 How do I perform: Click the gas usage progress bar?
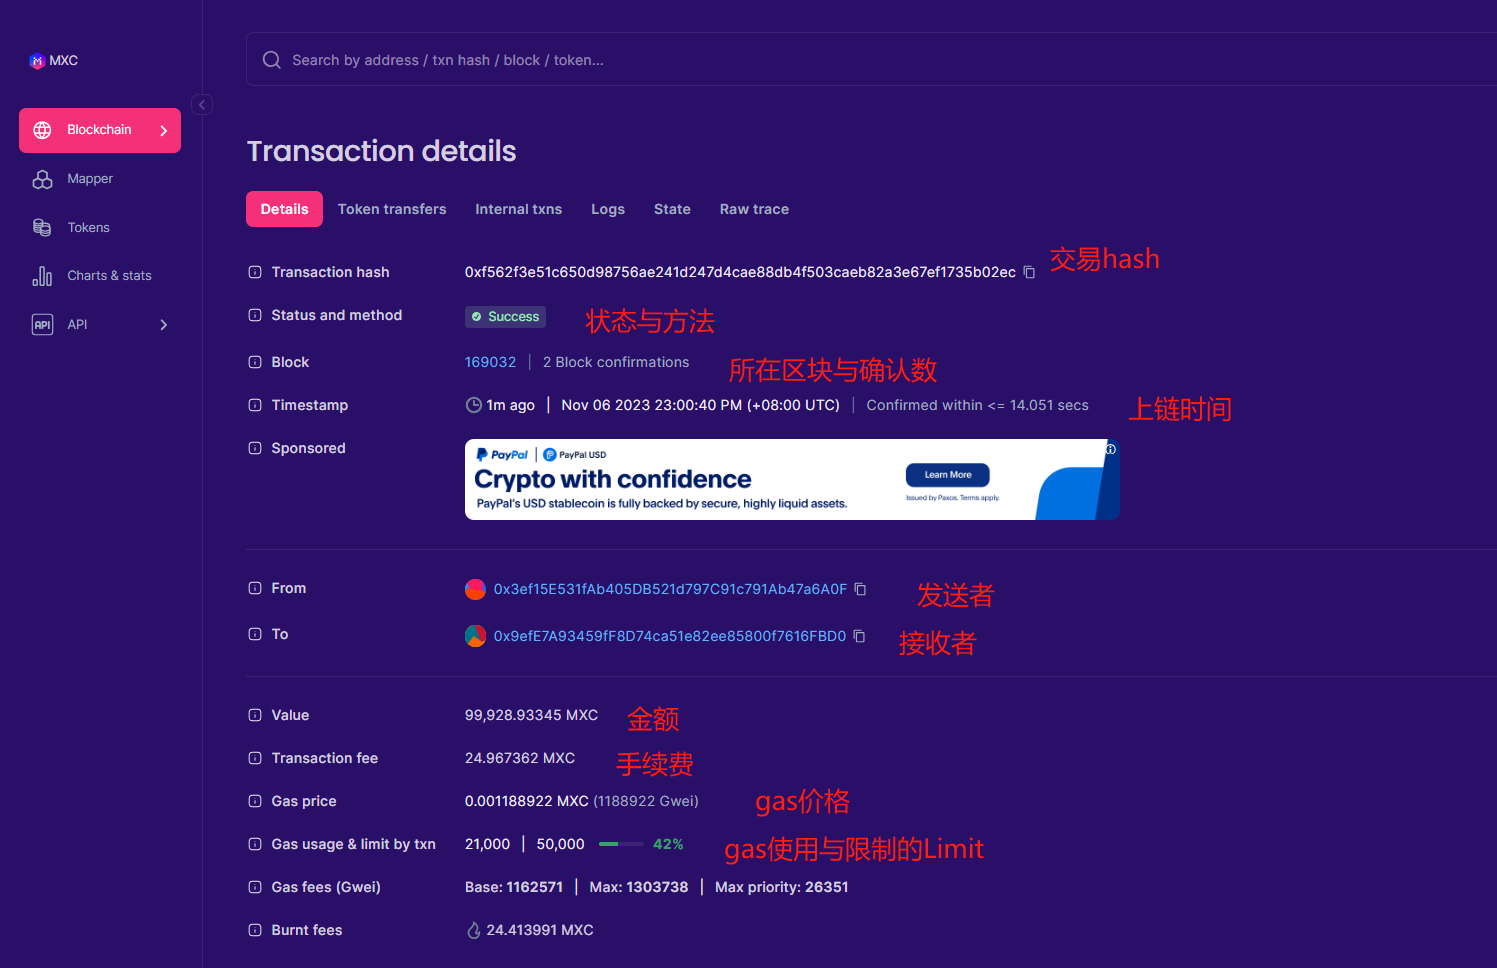pyautogui.click(x=621, y=844)
